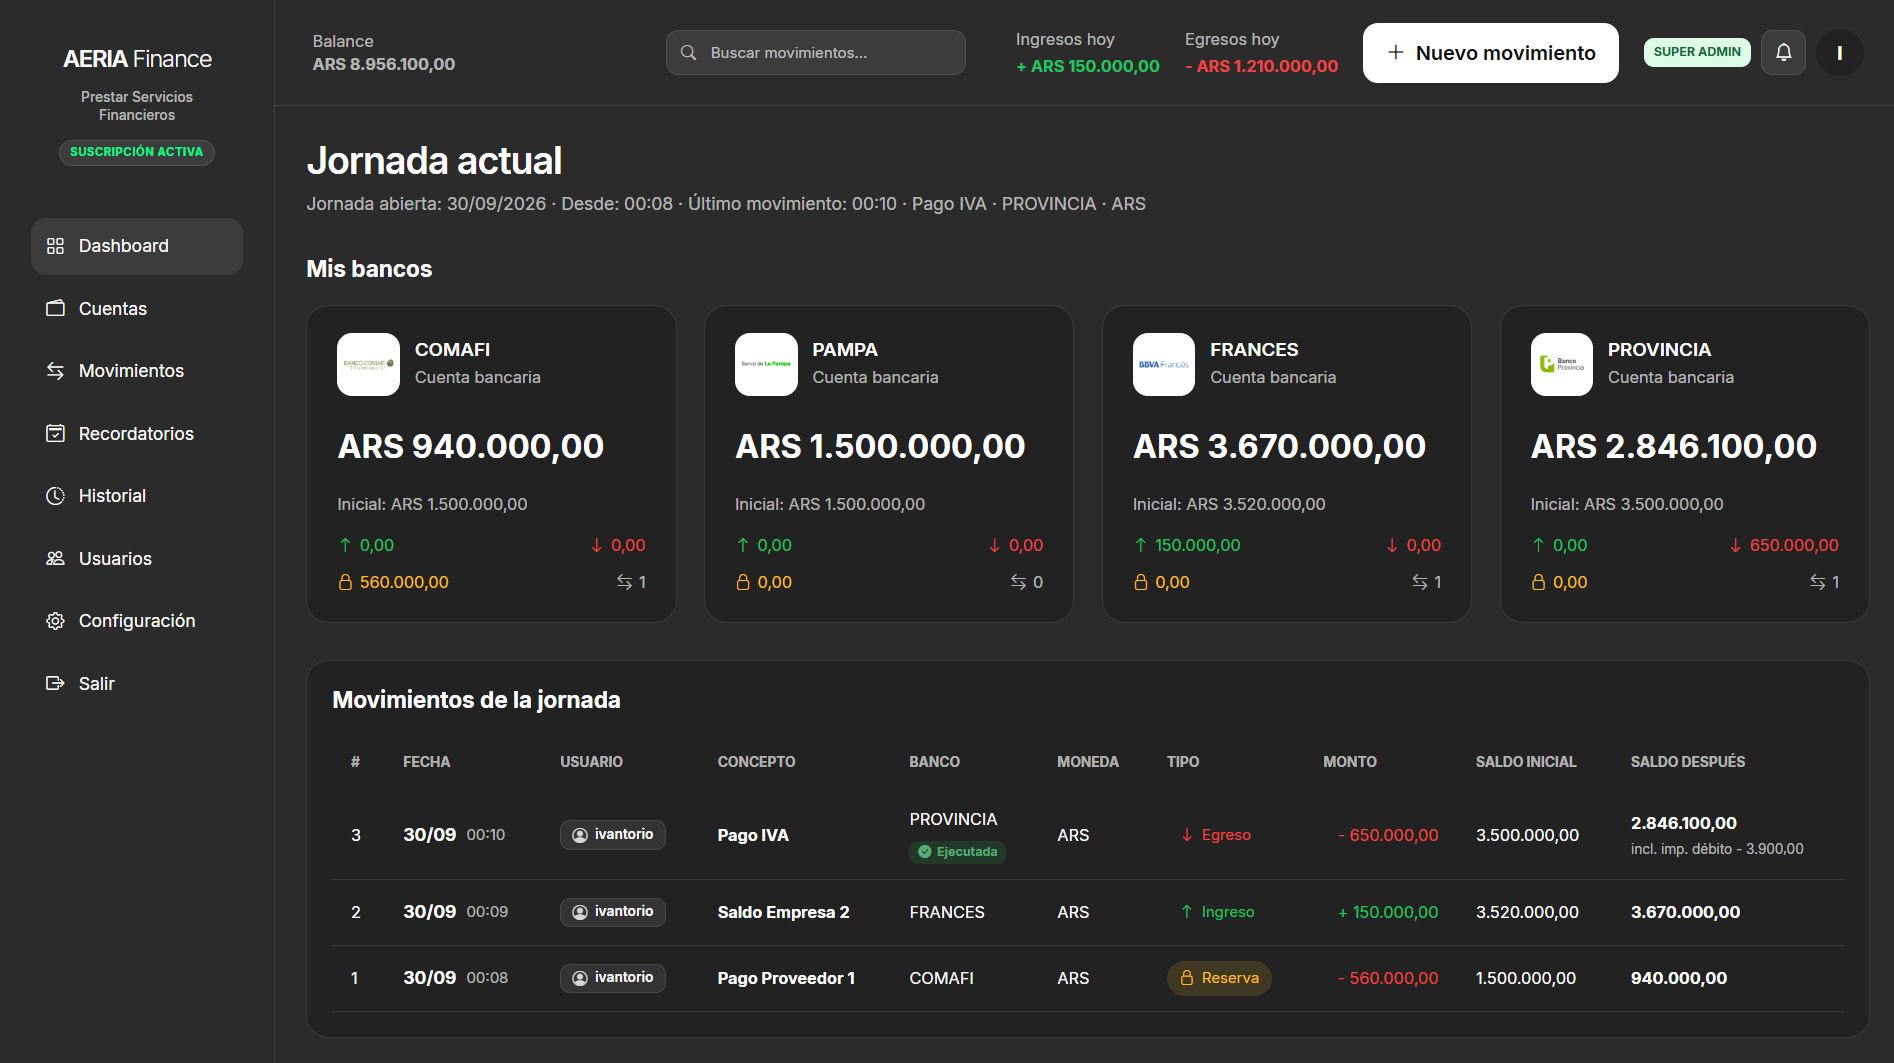The width and height of the screenshot is (1894, 1063).
Task: Go to Movimientos in sidebar
Action: (137, 371)
